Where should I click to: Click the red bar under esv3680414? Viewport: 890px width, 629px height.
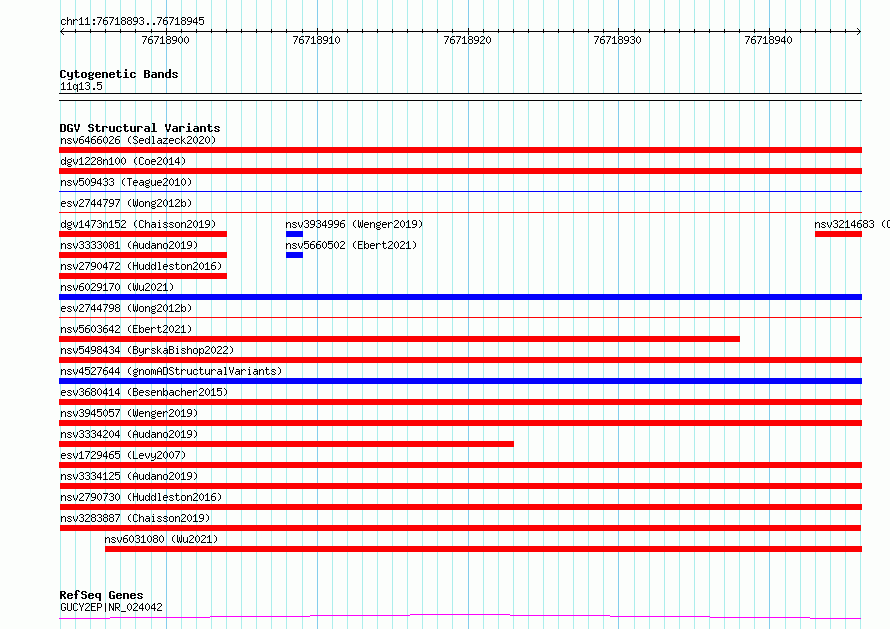(x=460, y=402)
